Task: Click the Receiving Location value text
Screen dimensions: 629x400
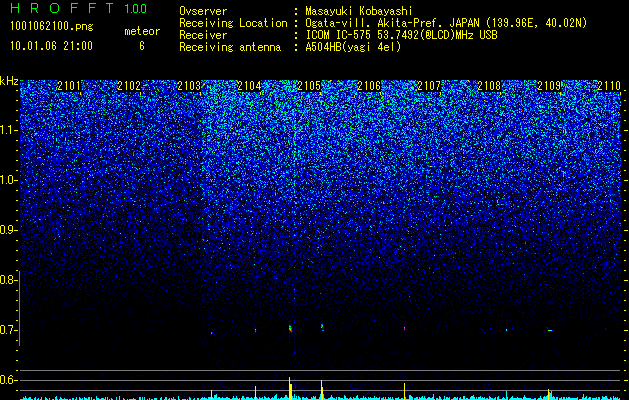Action: (x=446, y=23)
